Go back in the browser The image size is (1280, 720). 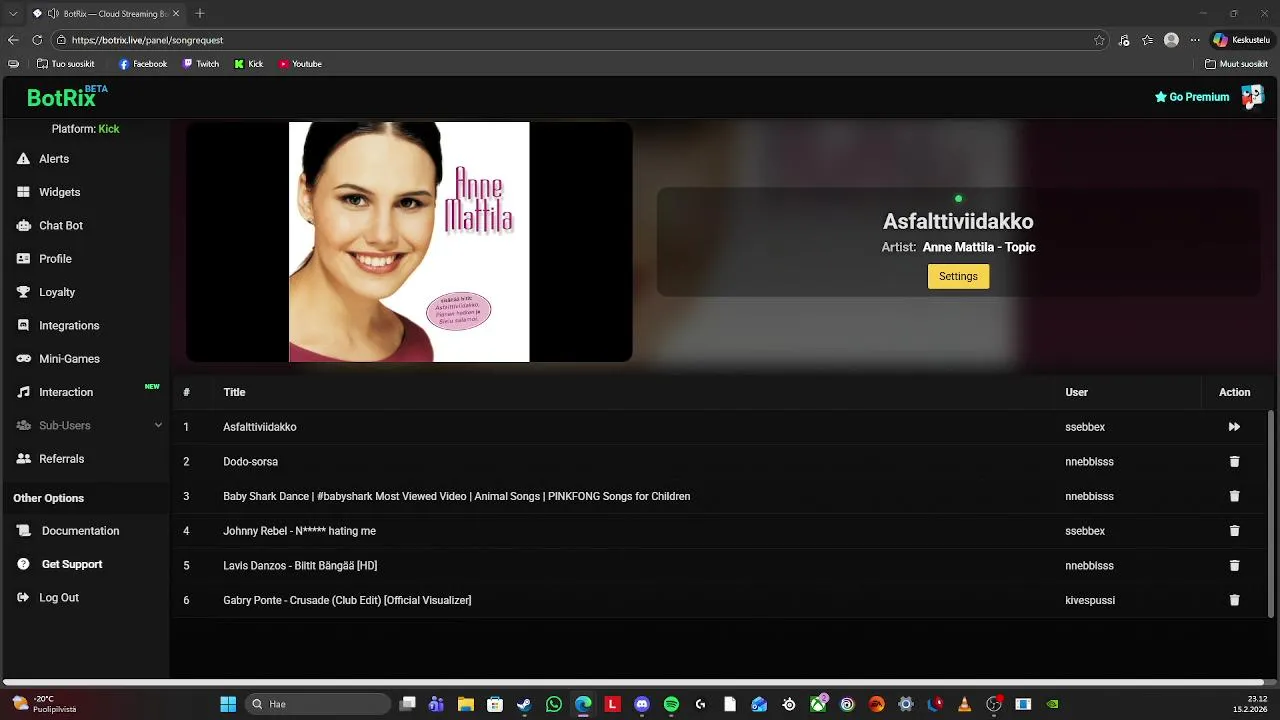click(x=13, y=40)
